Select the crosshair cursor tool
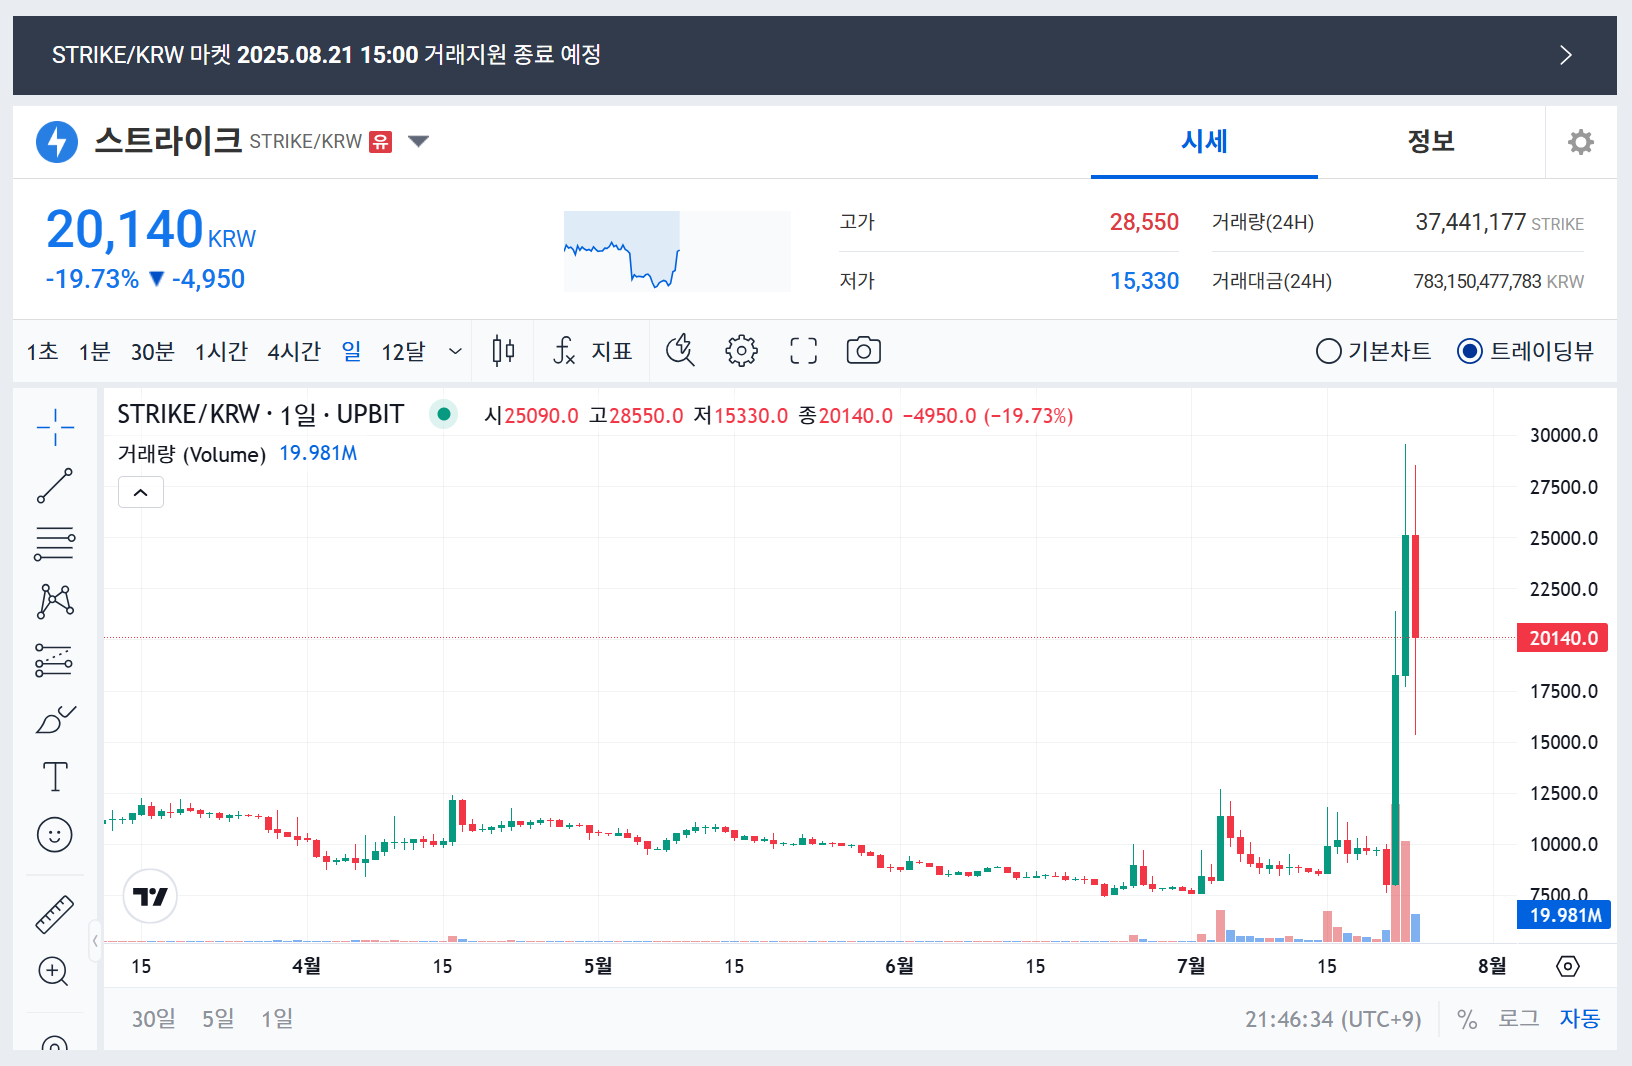1632x1066 pixels. click(55, 427)
